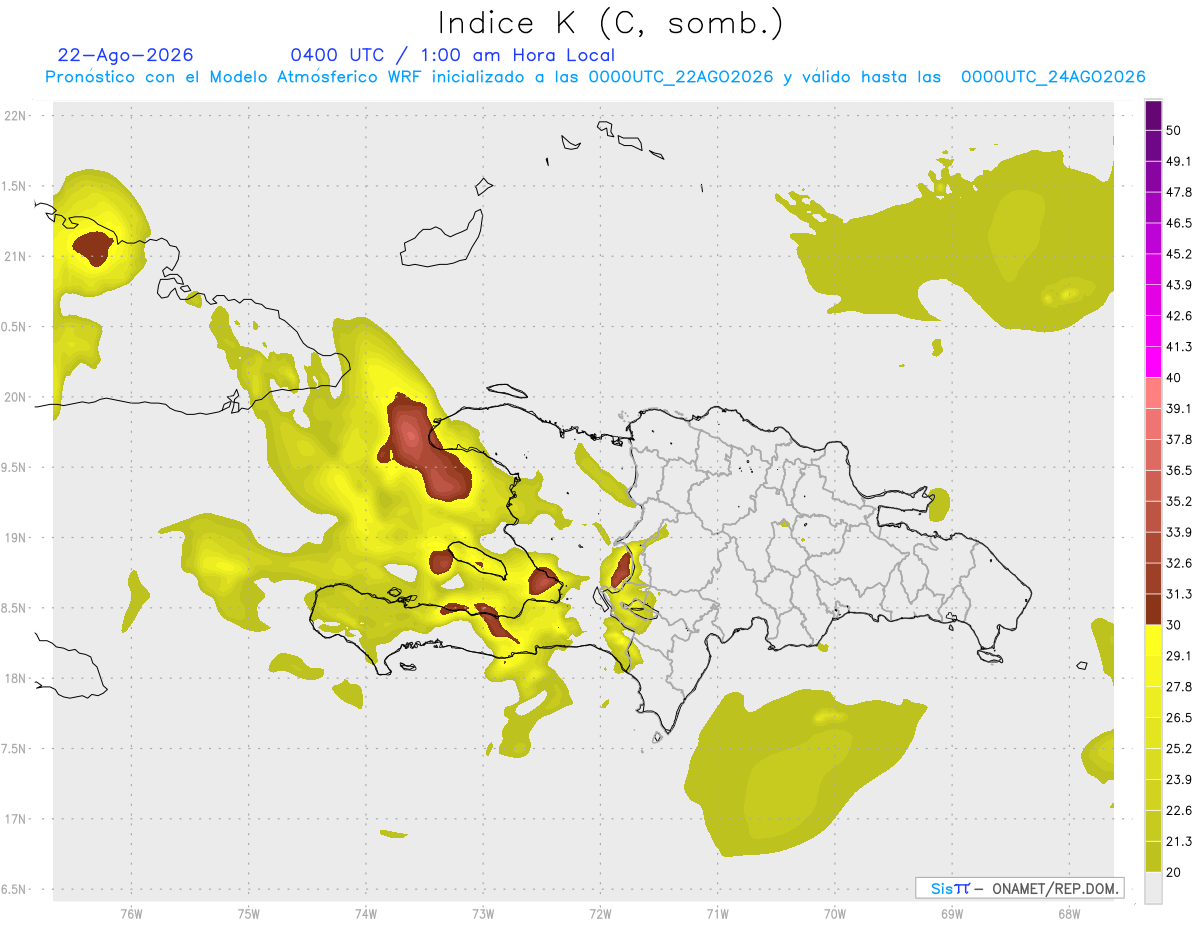Click the date label "22-Ago-2026"
1200x927 pixels.
coord(126,55)
